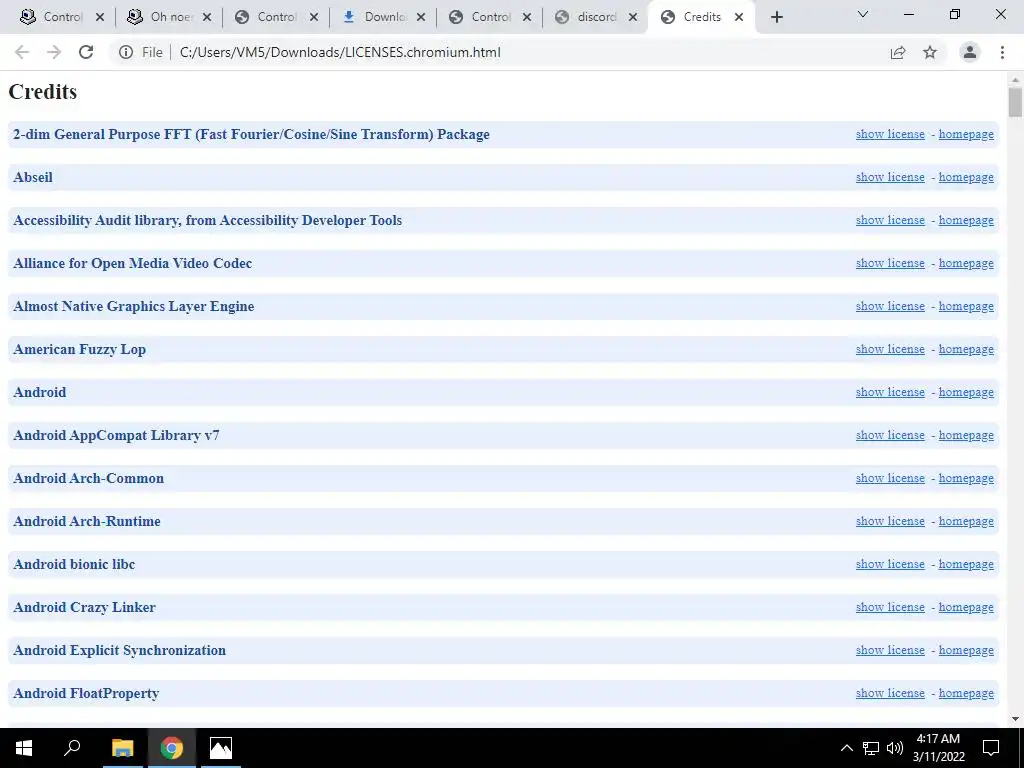Viewport: 1024px width, 768px height.
Task: Show license for Android Arch-Runtime
Action: (890, 522)
